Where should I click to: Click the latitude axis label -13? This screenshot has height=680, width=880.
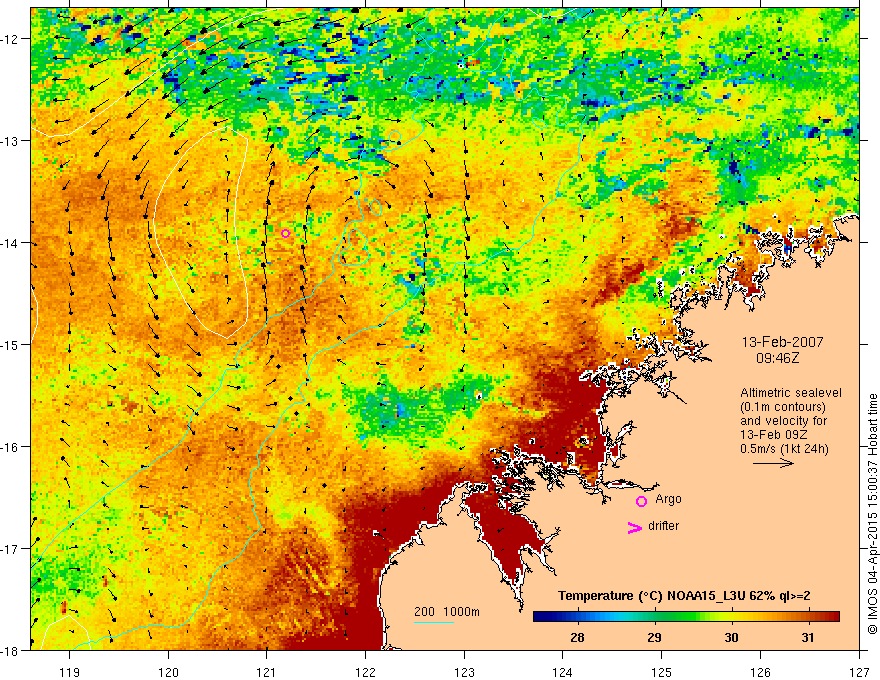[x=10, y=141]
